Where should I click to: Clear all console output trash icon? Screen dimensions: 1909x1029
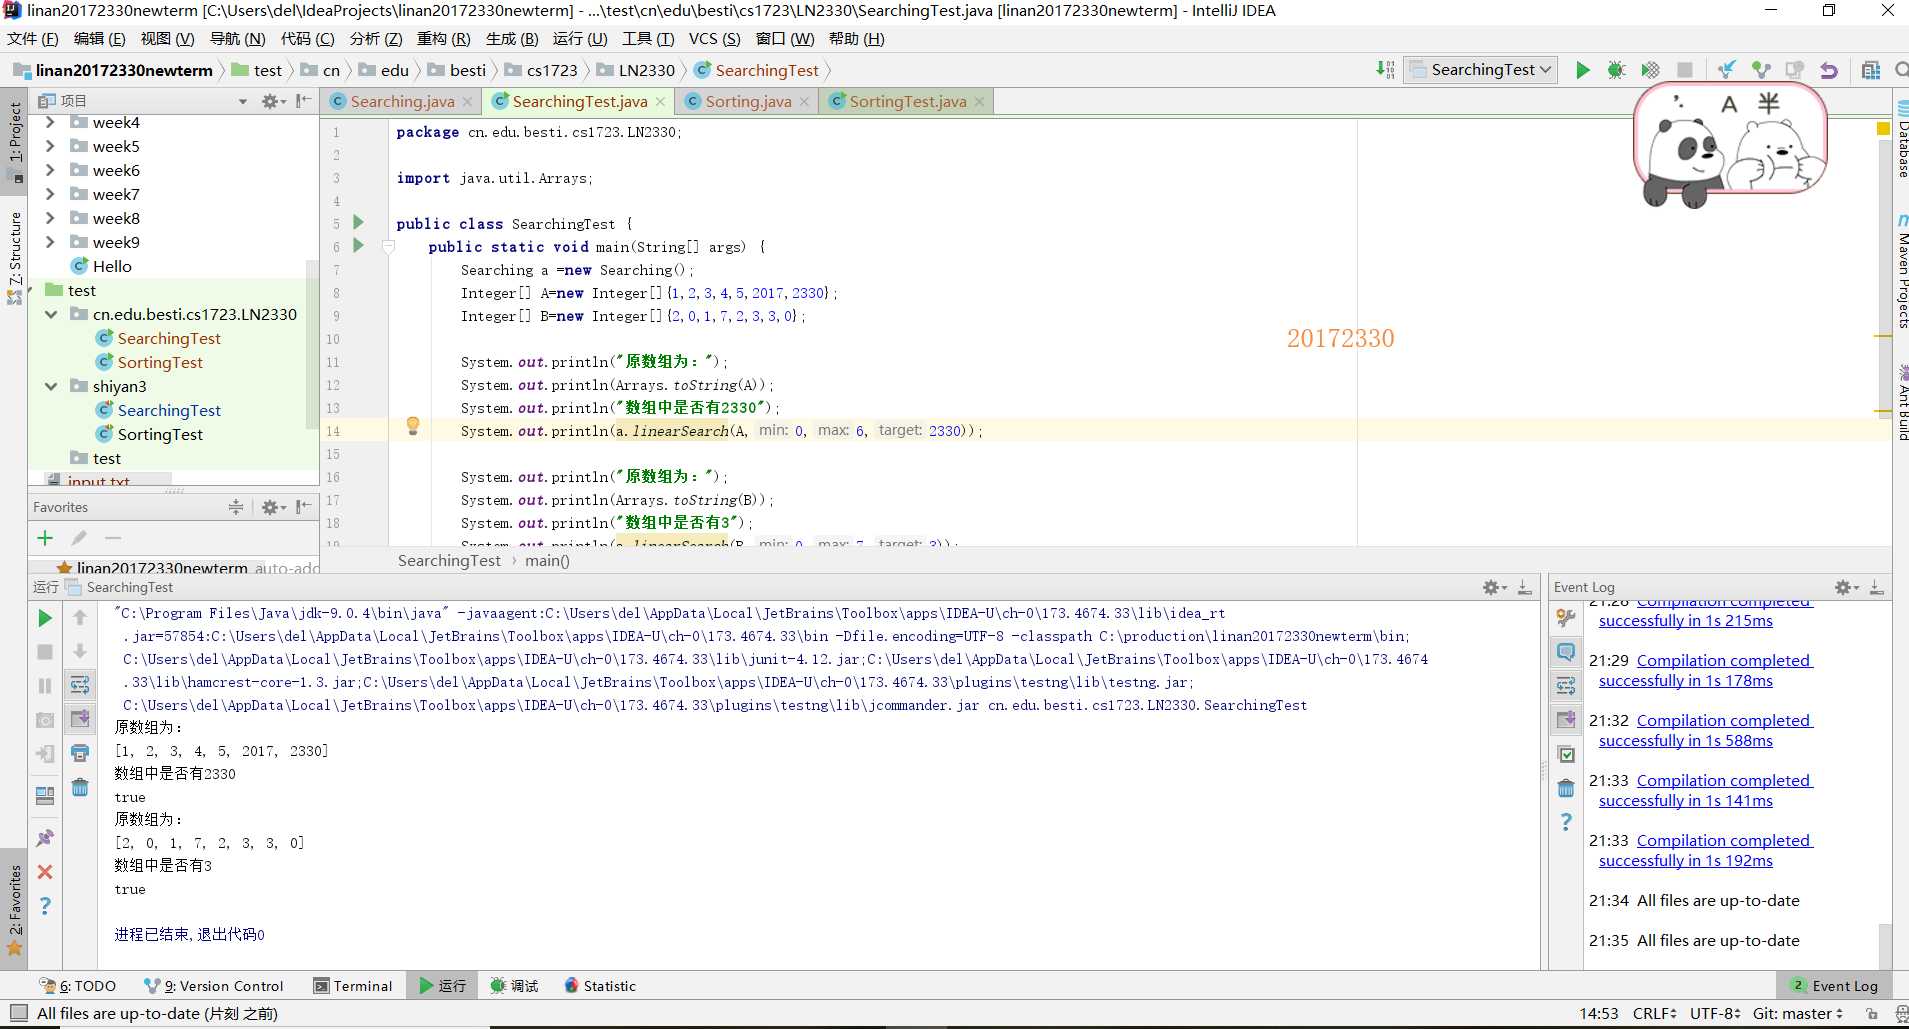[80, 788]
